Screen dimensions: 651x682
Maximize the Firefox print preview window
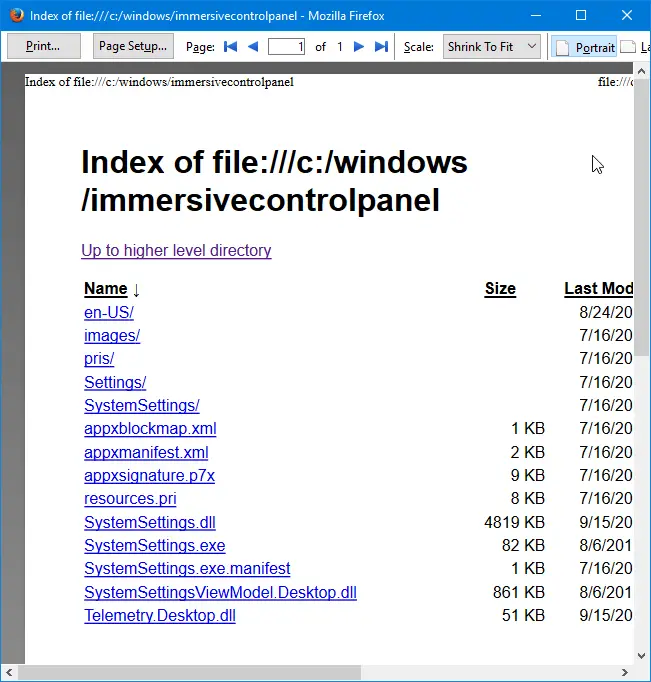(581, 15)
